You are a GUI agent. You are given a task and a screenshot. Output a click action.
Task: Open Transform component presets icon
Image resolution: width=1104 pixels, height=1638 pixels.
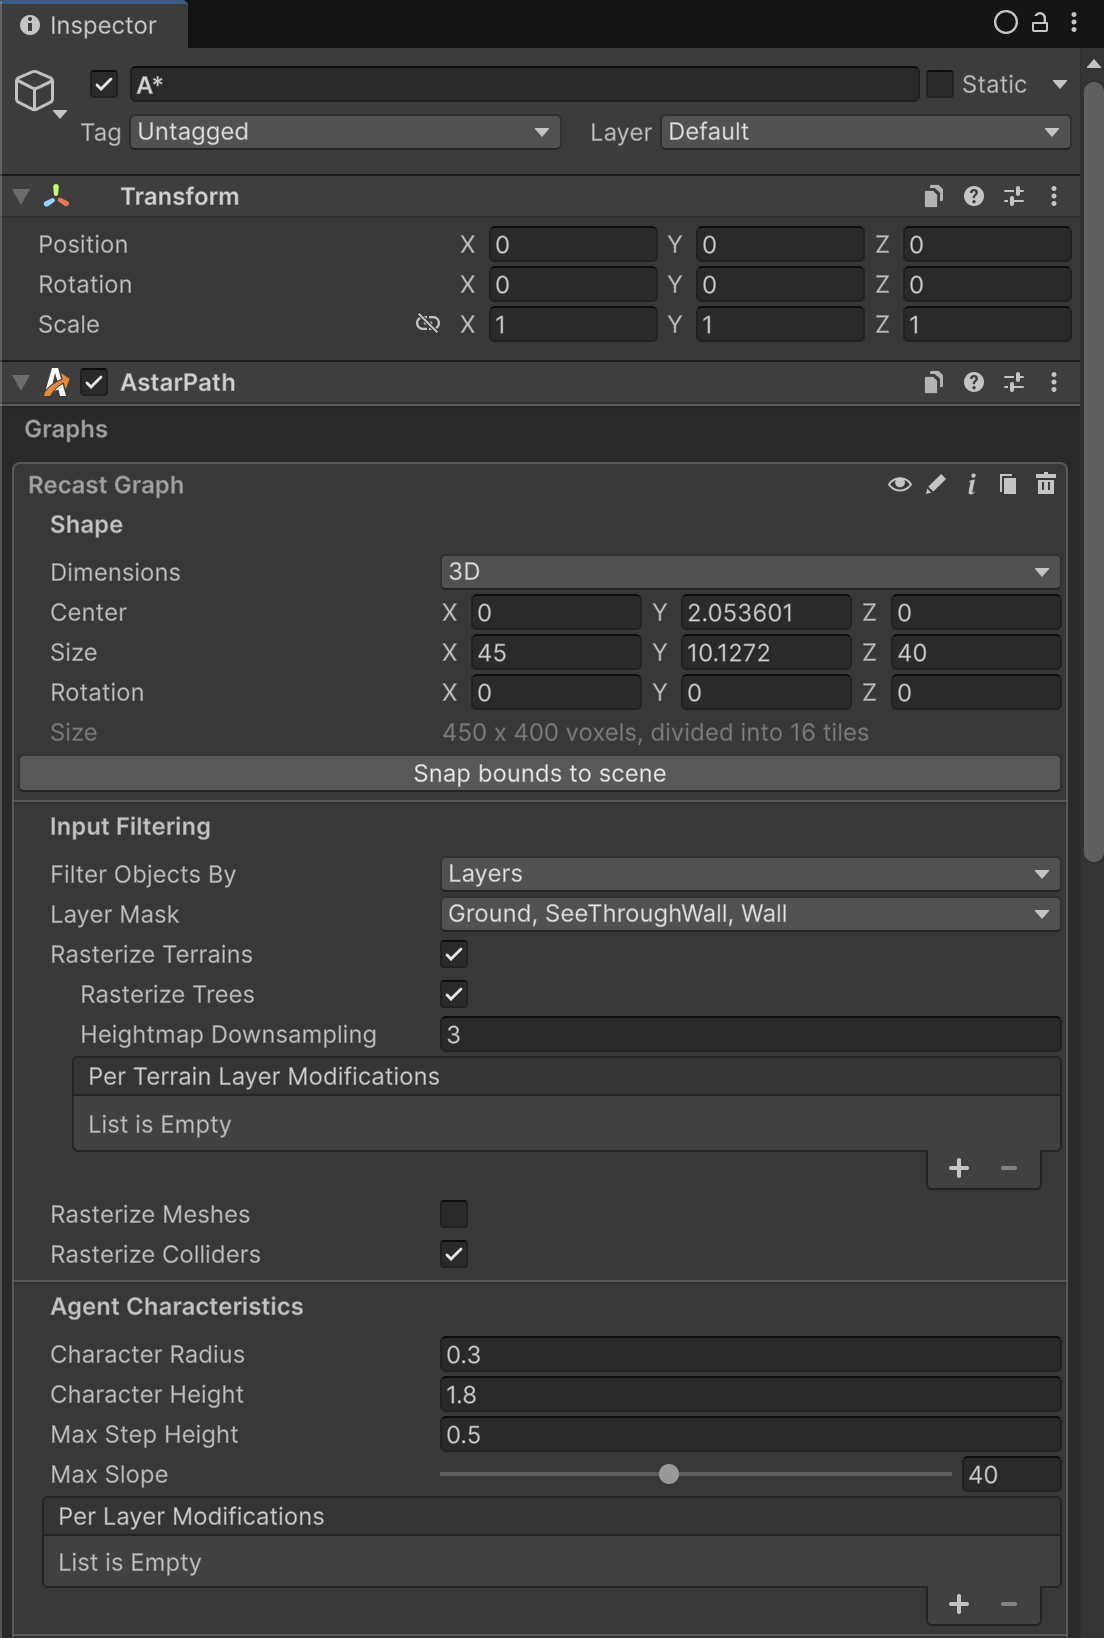1013,197
